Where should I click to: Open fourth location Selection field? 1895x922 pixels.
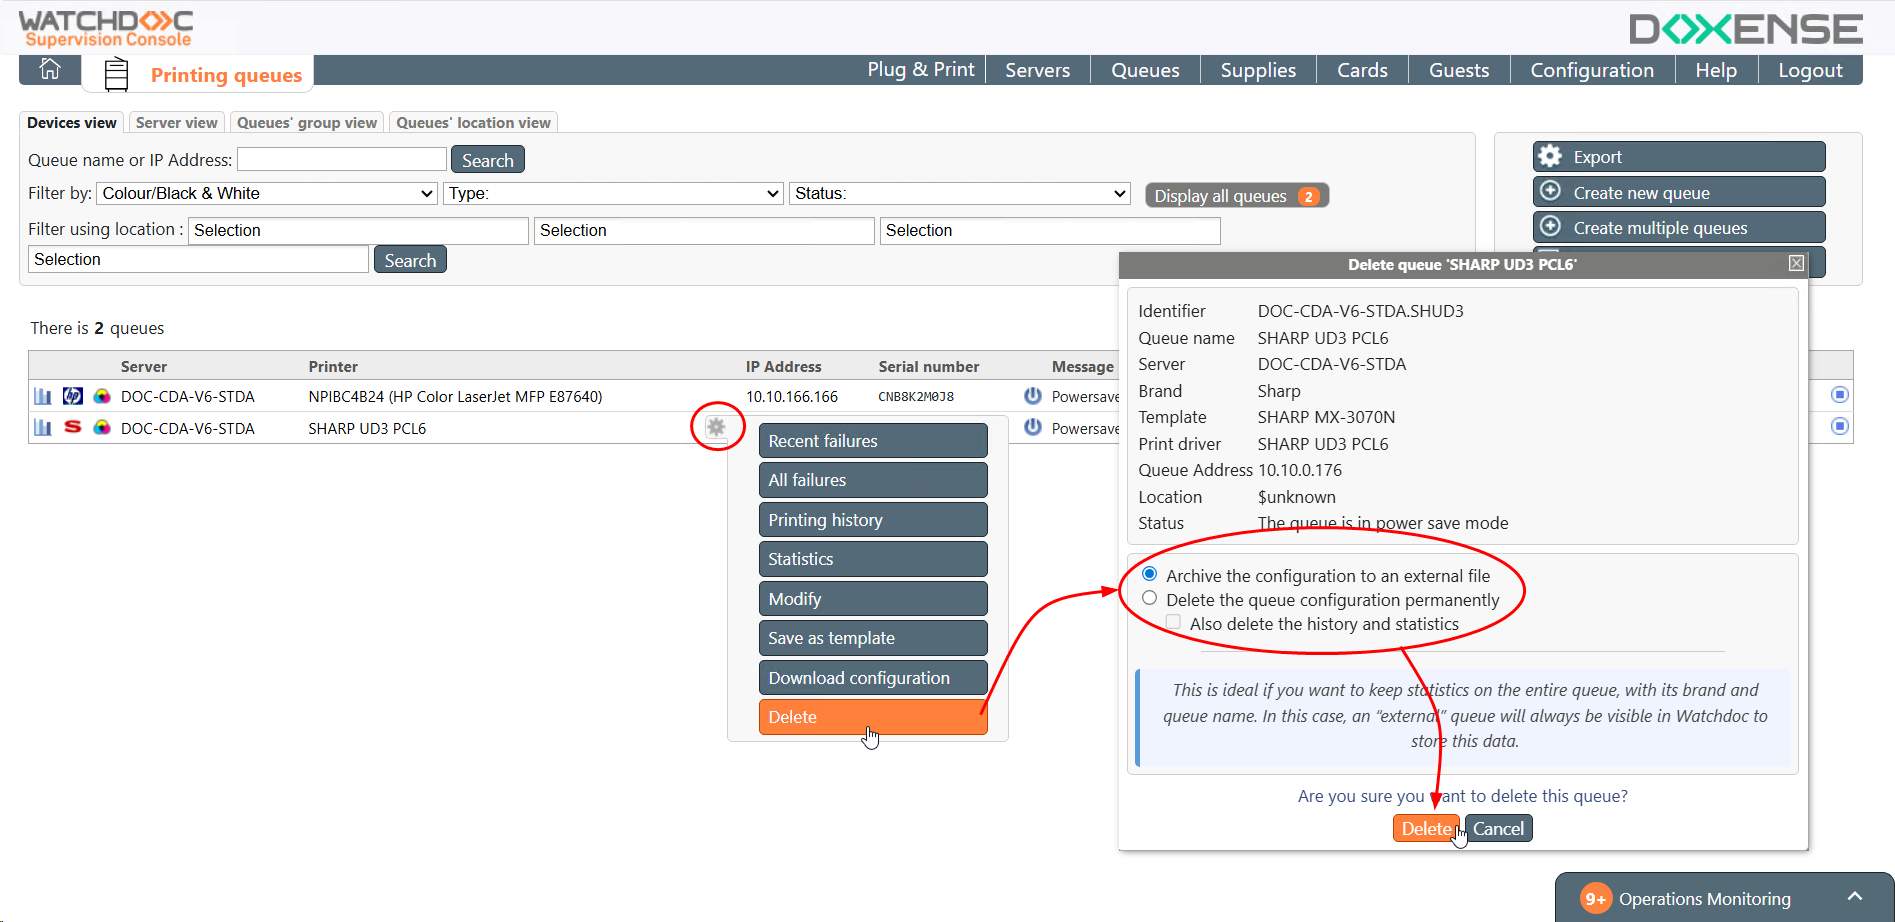click(198, 259)
